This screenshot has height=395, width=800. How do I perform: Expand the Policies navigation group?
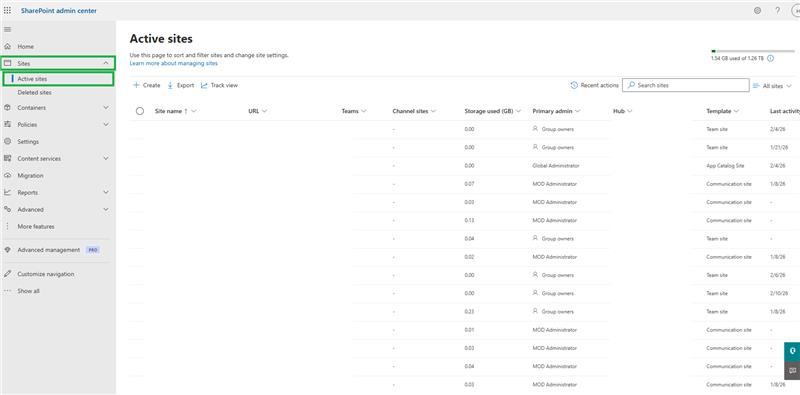click(106, 125)
